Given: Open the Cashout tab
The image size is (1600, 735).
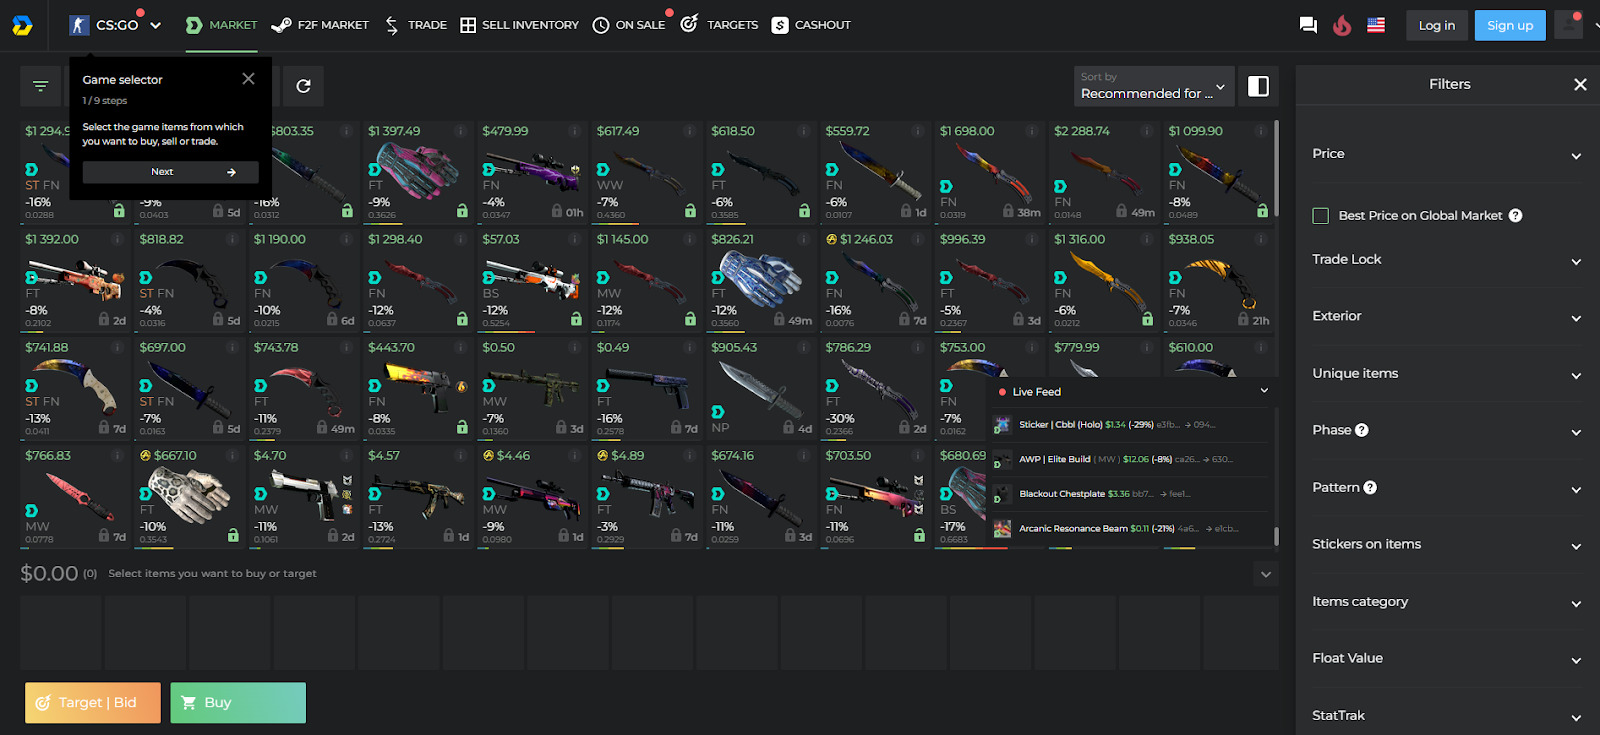Looking at the screenshot, I should [811, 25].
